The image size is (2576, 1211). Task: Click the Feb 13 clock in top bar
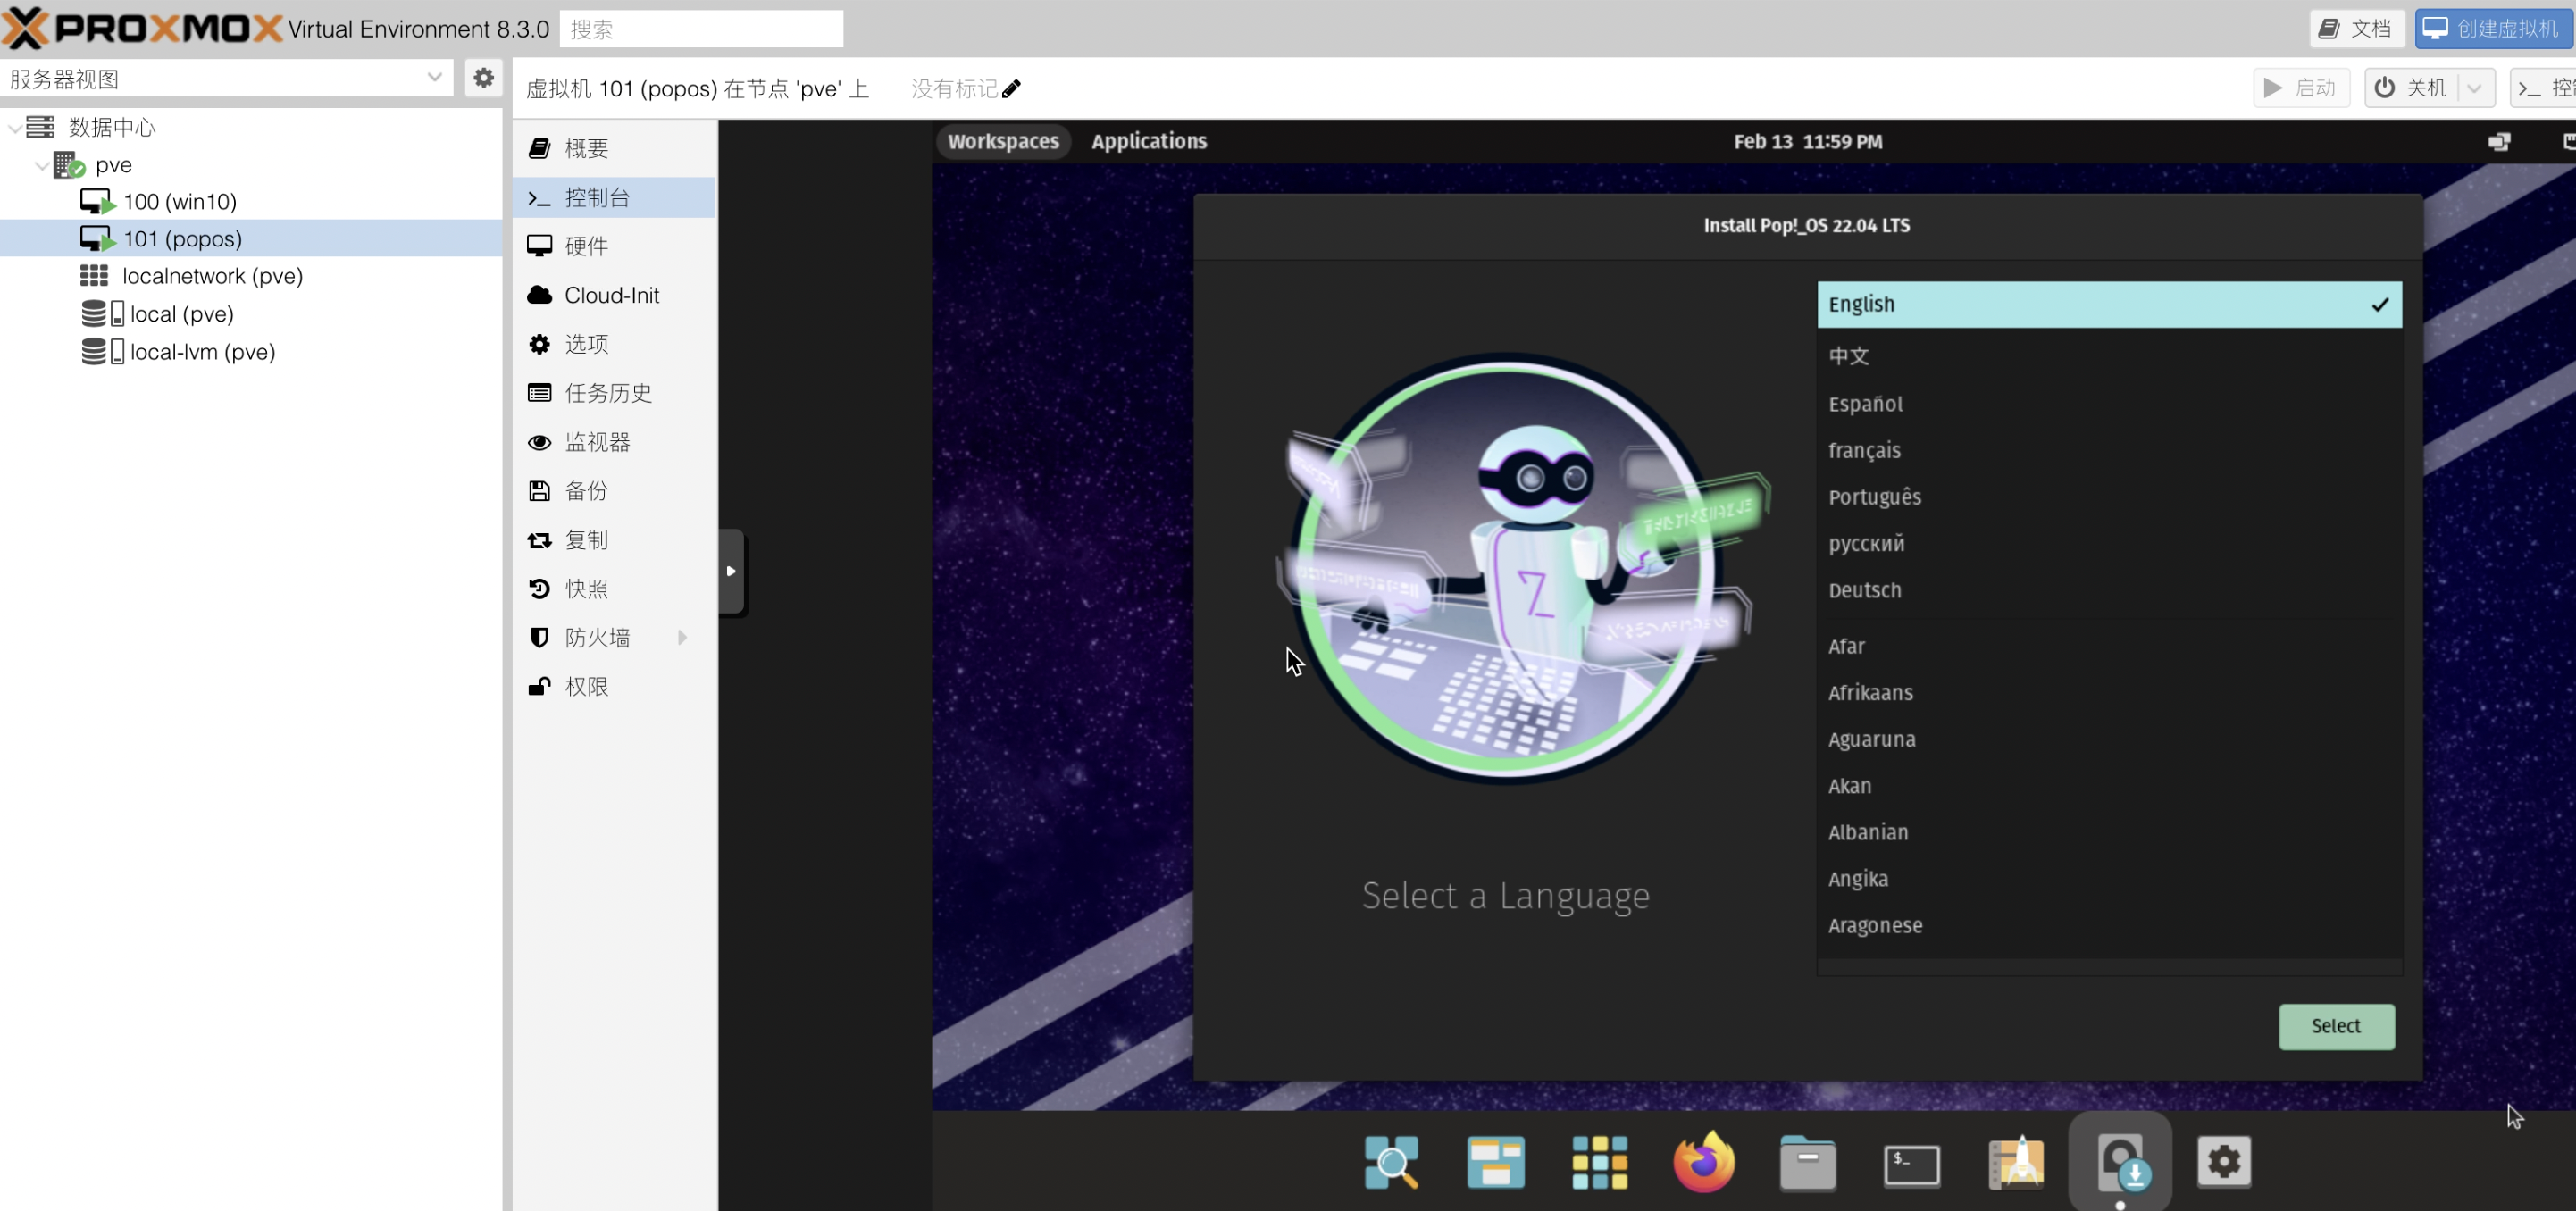point(1807,141)
